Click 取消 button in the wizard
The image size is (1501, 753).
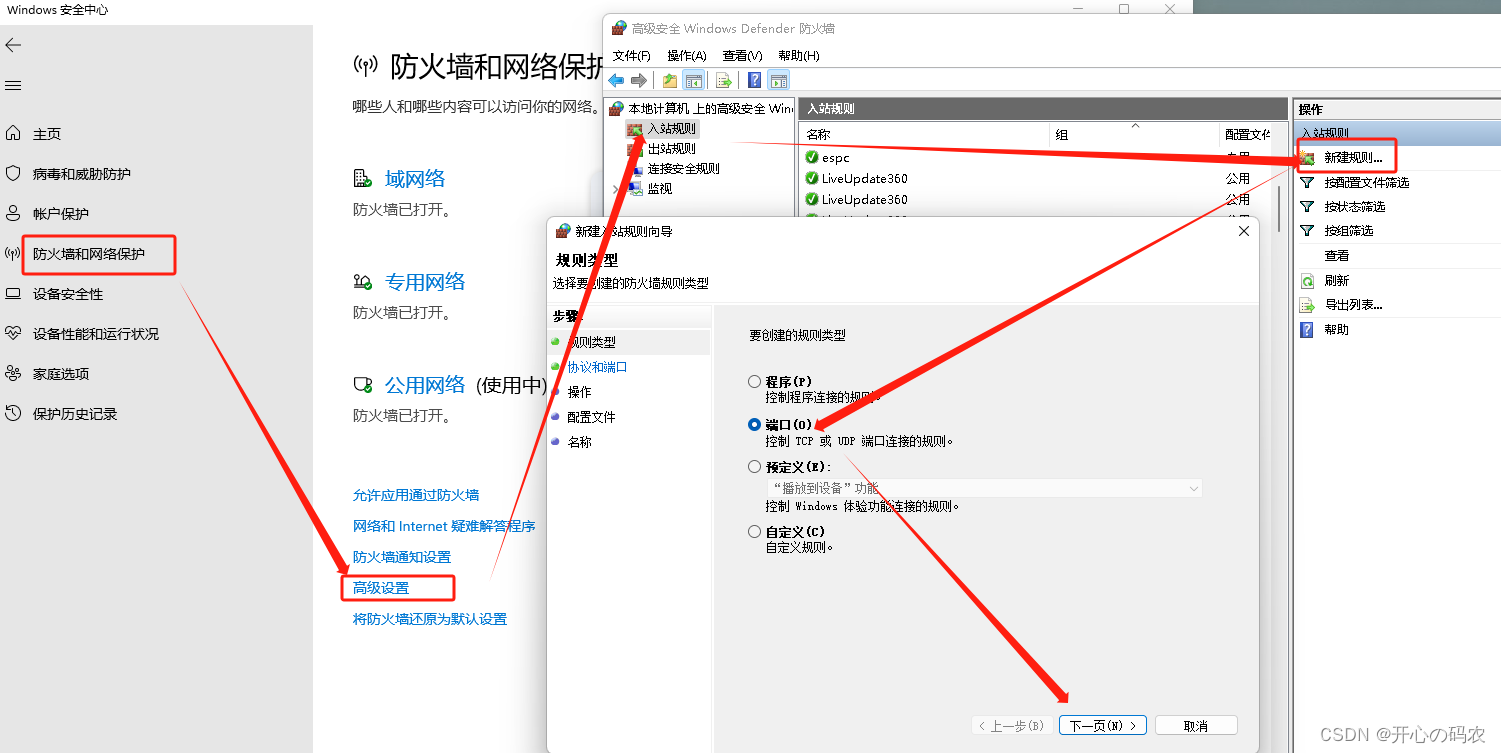coord(1196,726)
